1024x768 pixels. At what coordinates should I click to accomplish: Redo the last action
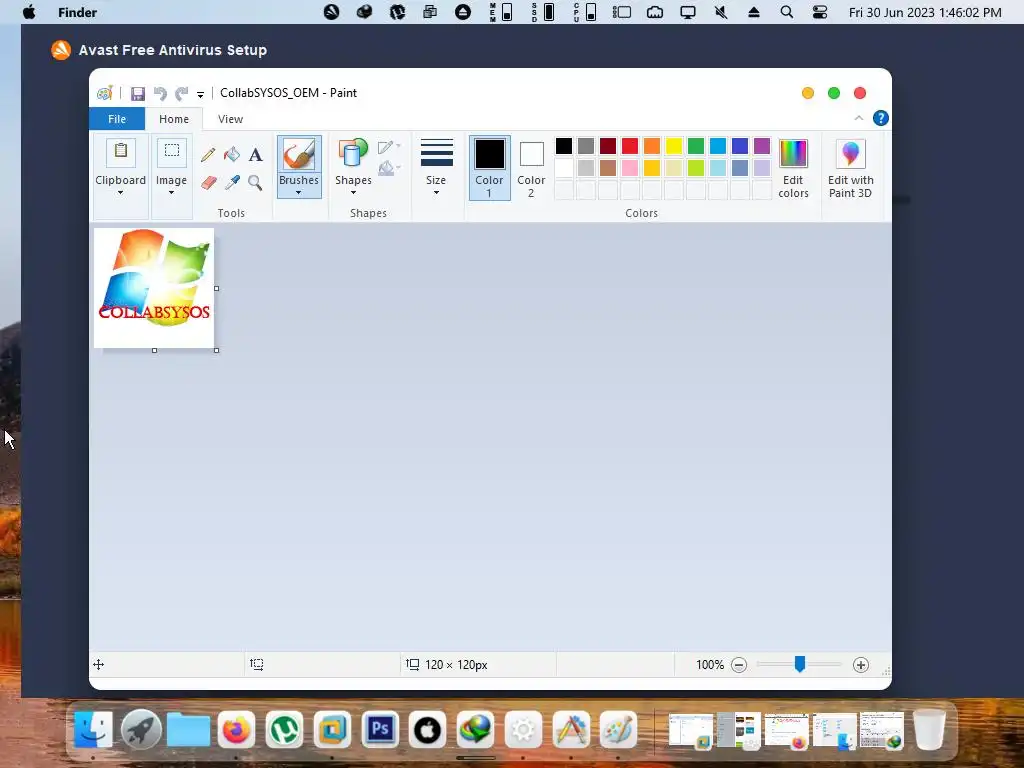coord(182,93)
